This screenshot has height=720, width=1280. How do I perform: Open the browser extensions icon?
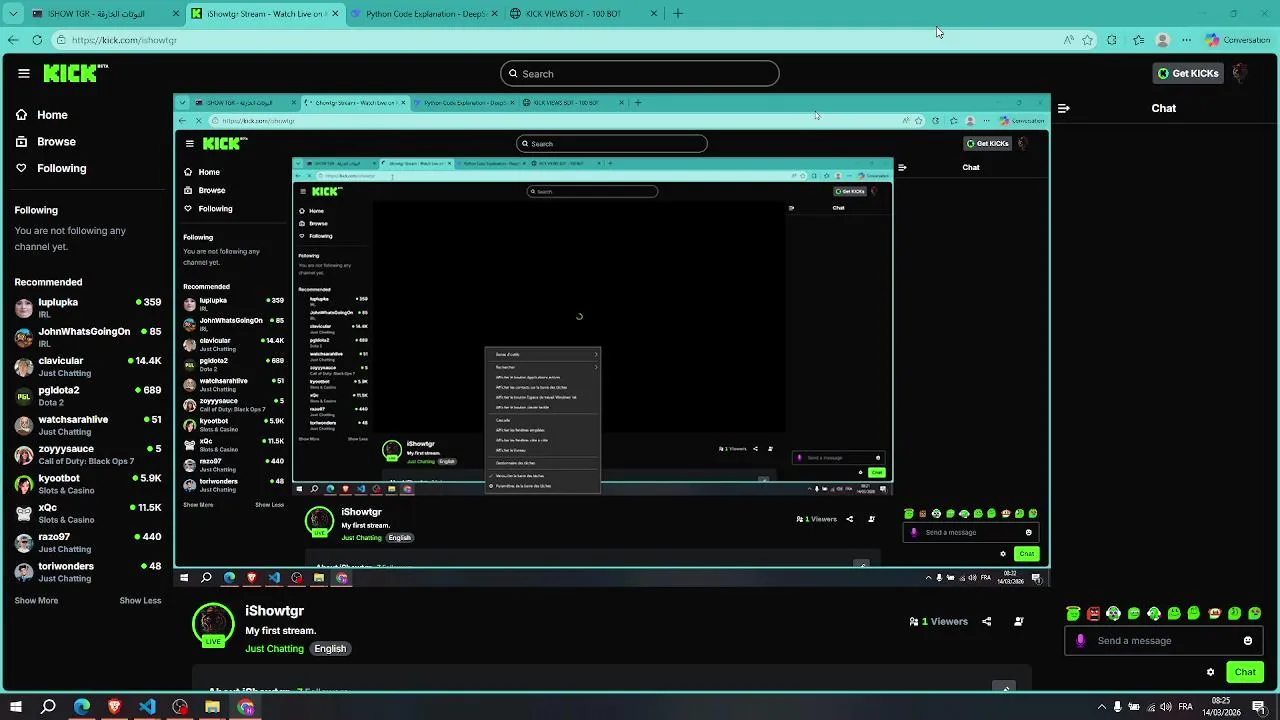point(1112,40)
